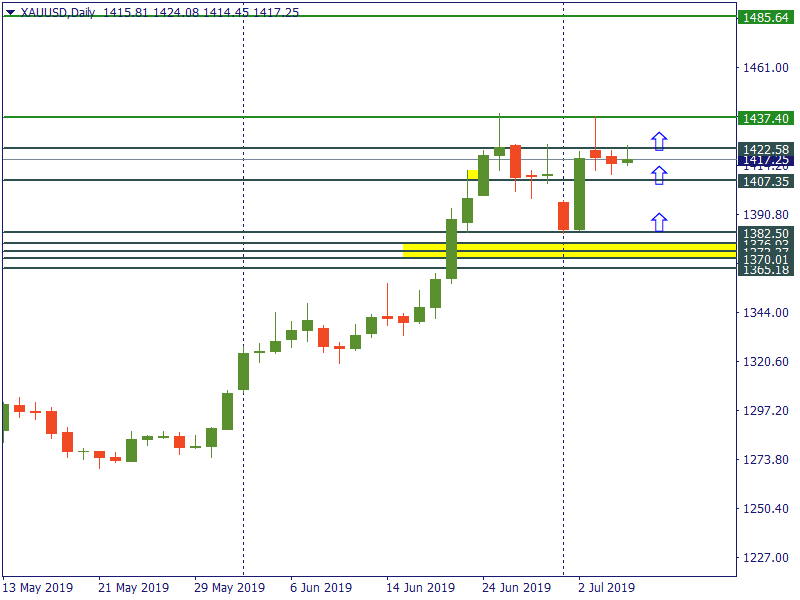Click the green 1437.40 price label
This screenshot has width=800, height=600.
coord(765,118)
